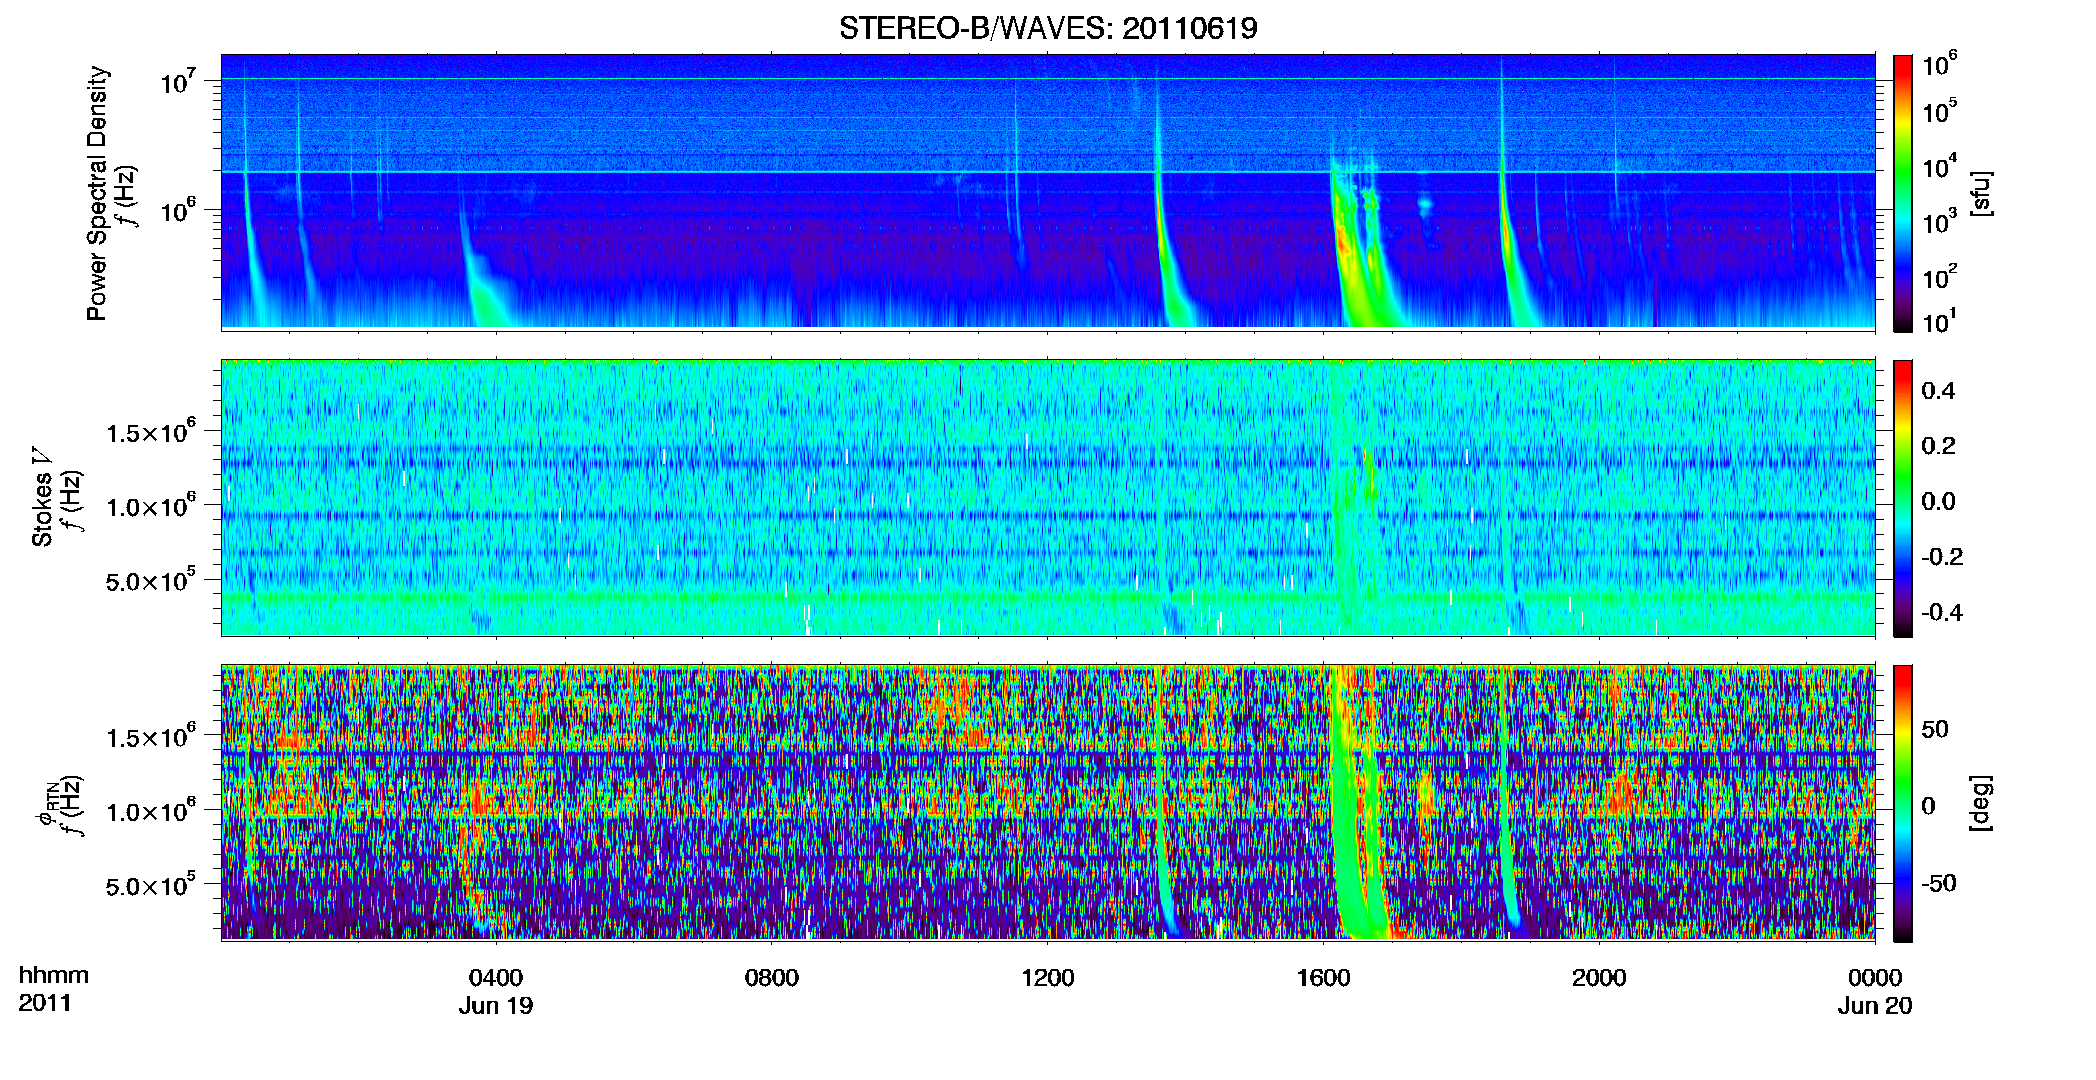
Task: Click the Stokes V colorbar
Action: tap(1903, 498)
